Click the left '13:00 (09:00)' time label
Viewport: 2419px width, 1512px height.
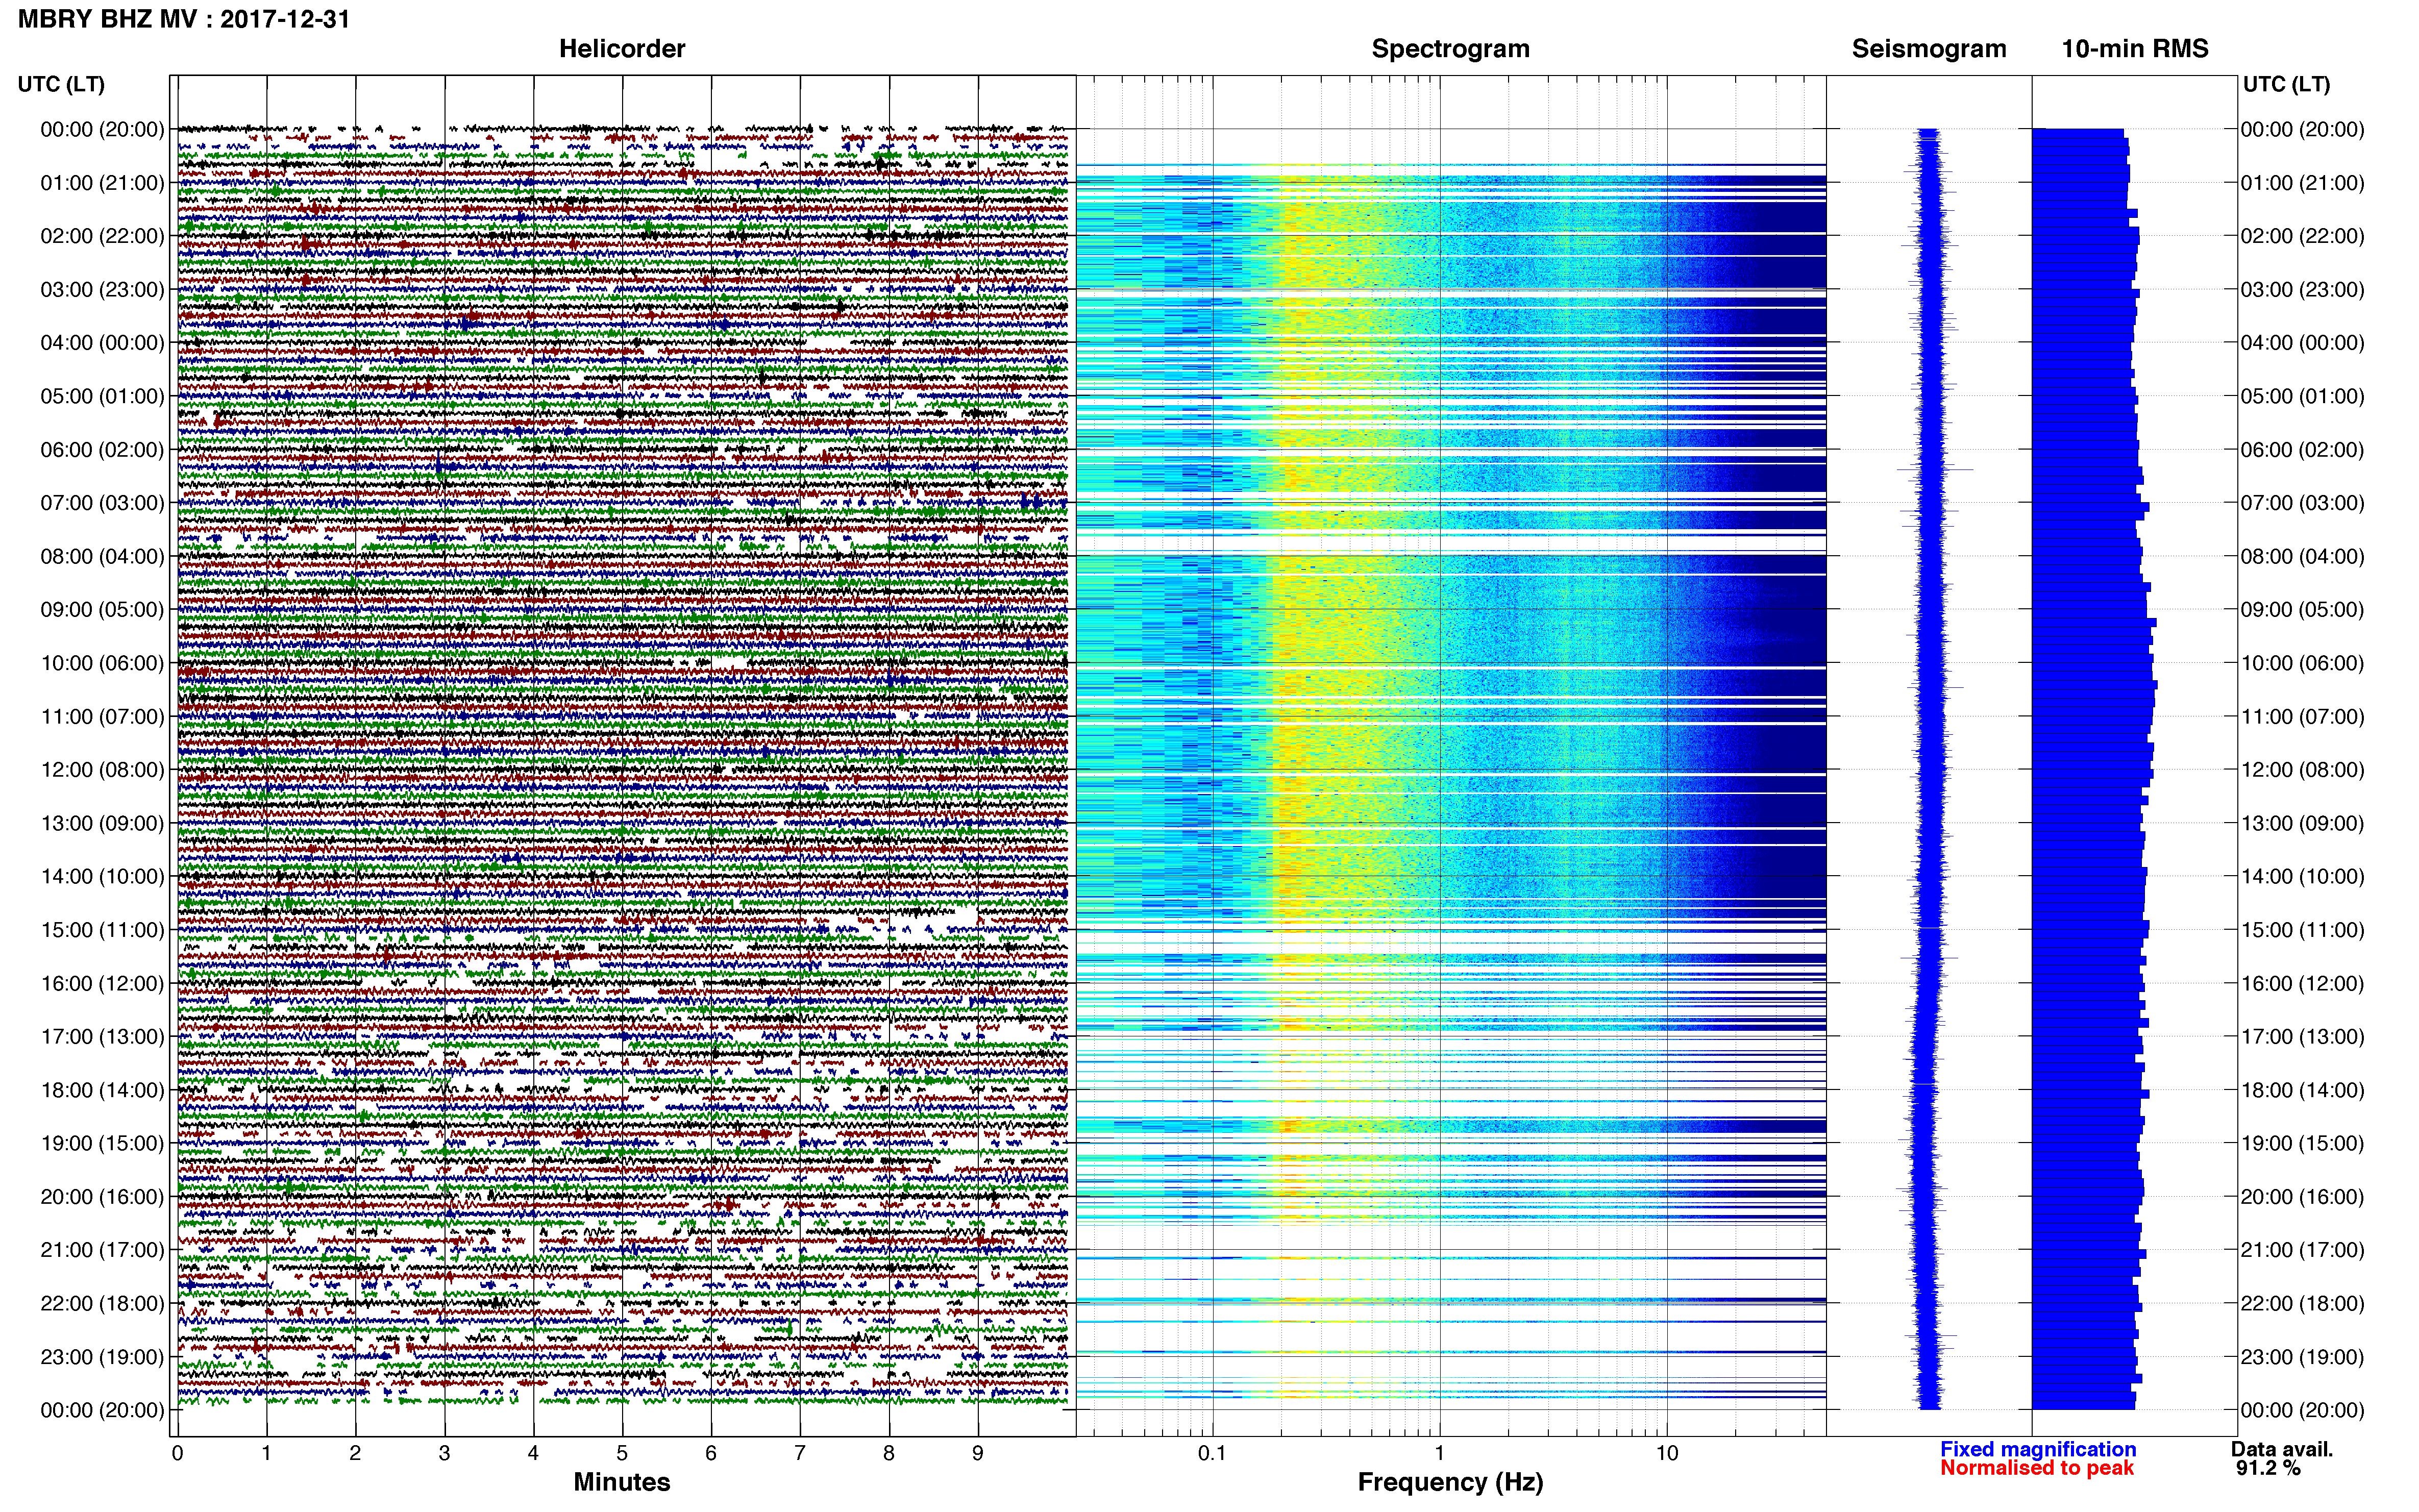click(x=102, y=823)
